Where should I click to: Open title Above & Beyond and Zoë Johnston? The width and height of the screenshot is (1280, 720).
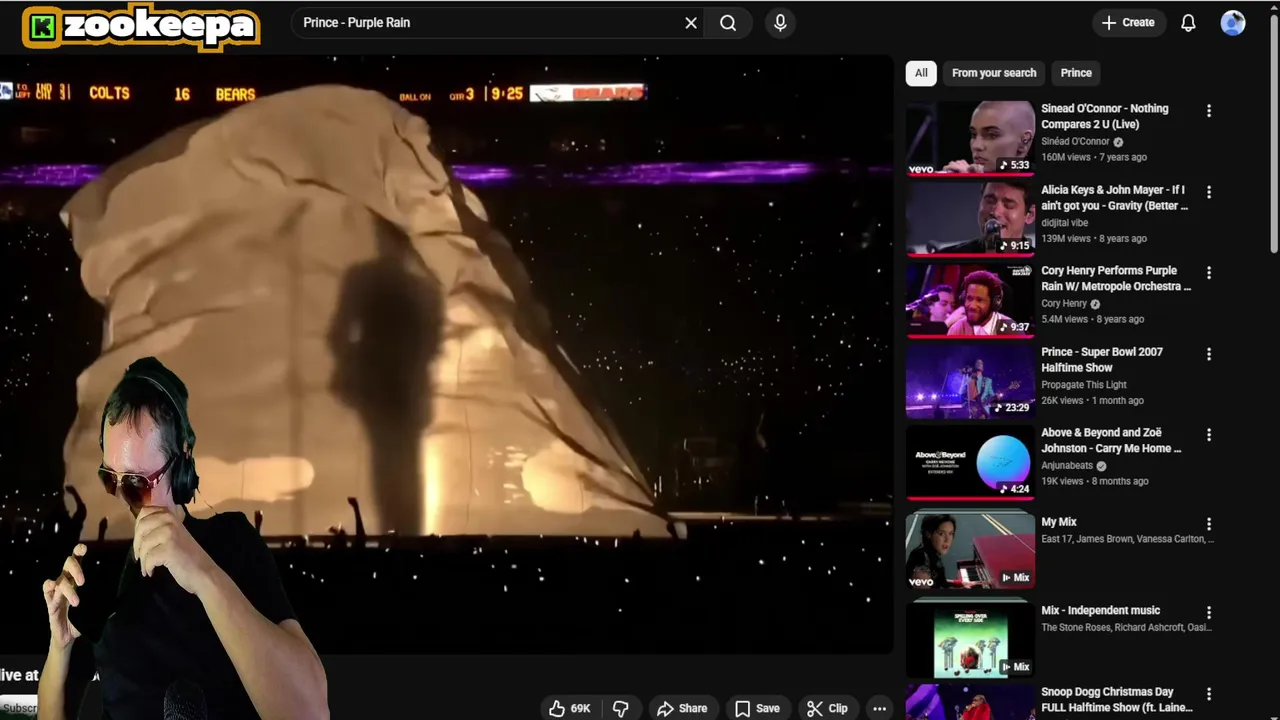click(x=1111, y=441)
